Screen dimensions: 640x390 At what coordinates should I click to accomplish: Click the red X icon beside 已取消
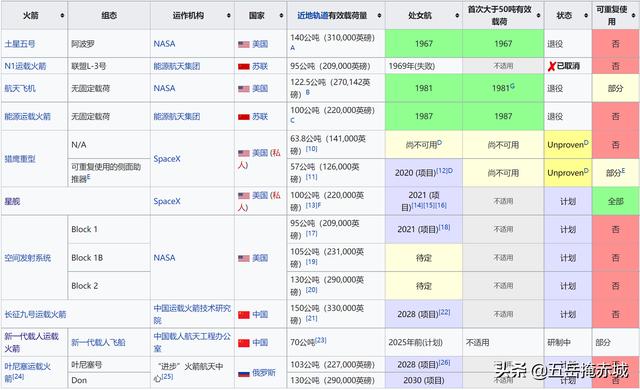point(551,66)
